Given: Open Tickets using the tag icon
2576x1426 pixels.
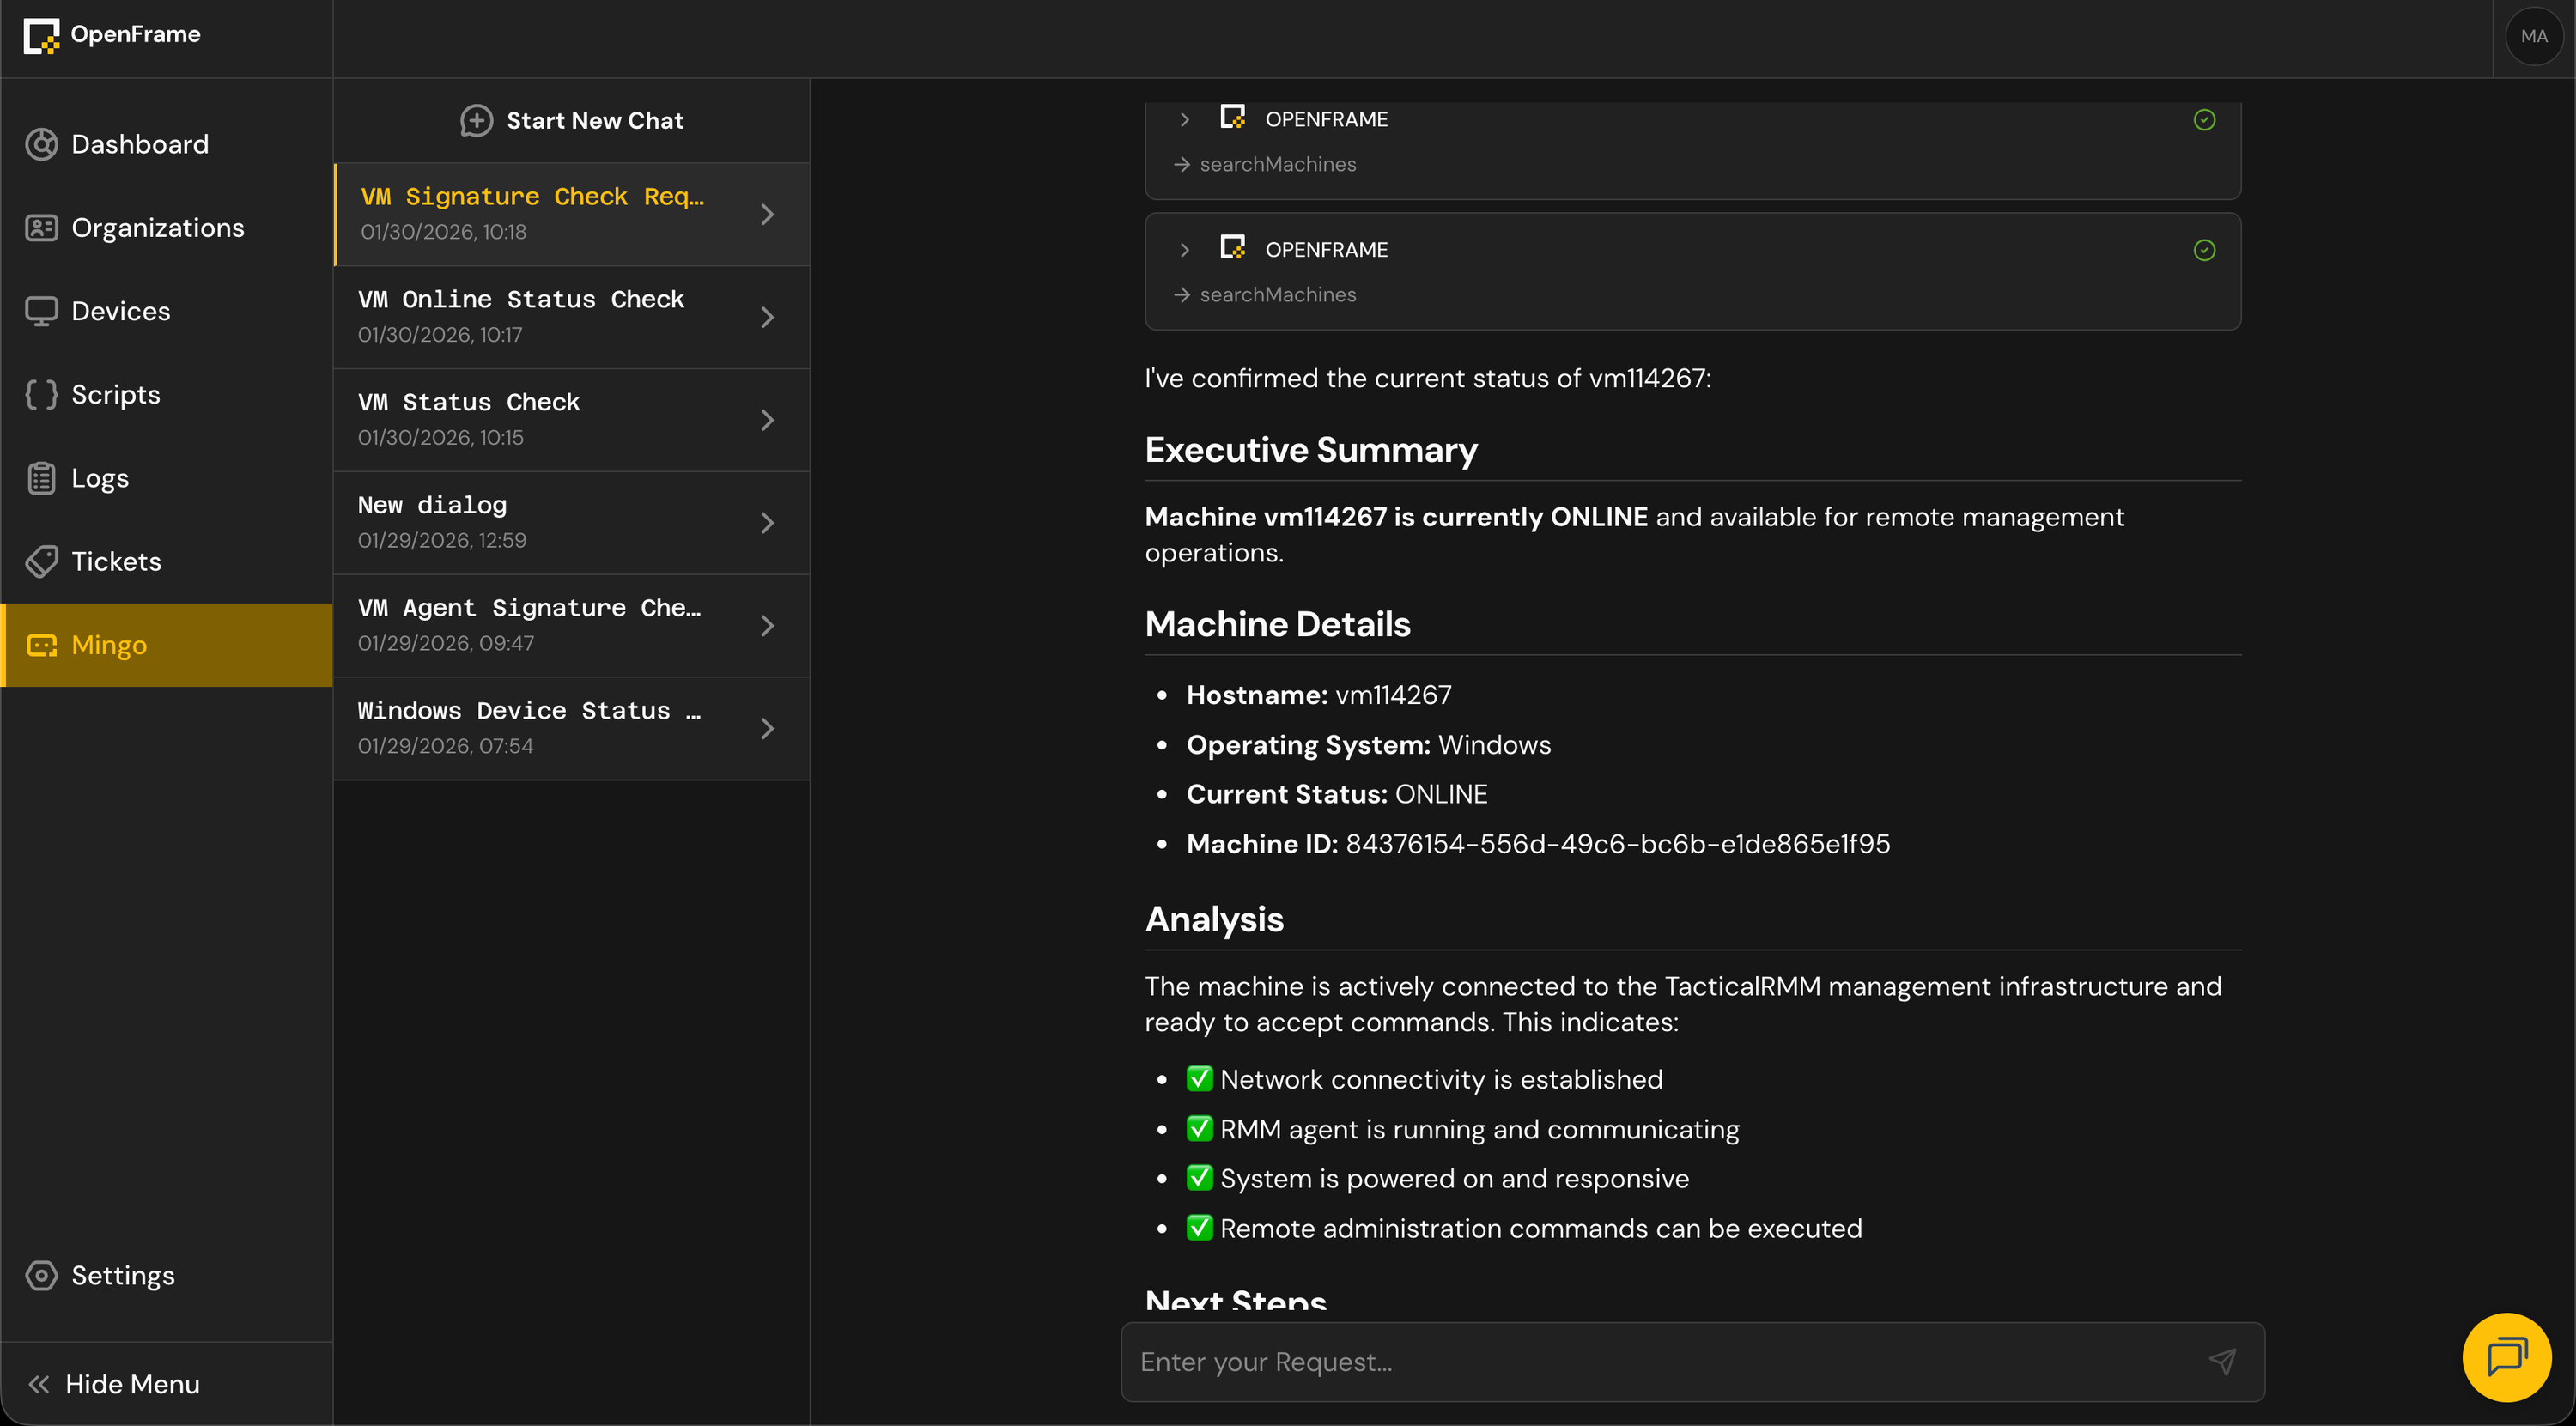Looking at the screenshot, I should point(41,562).
